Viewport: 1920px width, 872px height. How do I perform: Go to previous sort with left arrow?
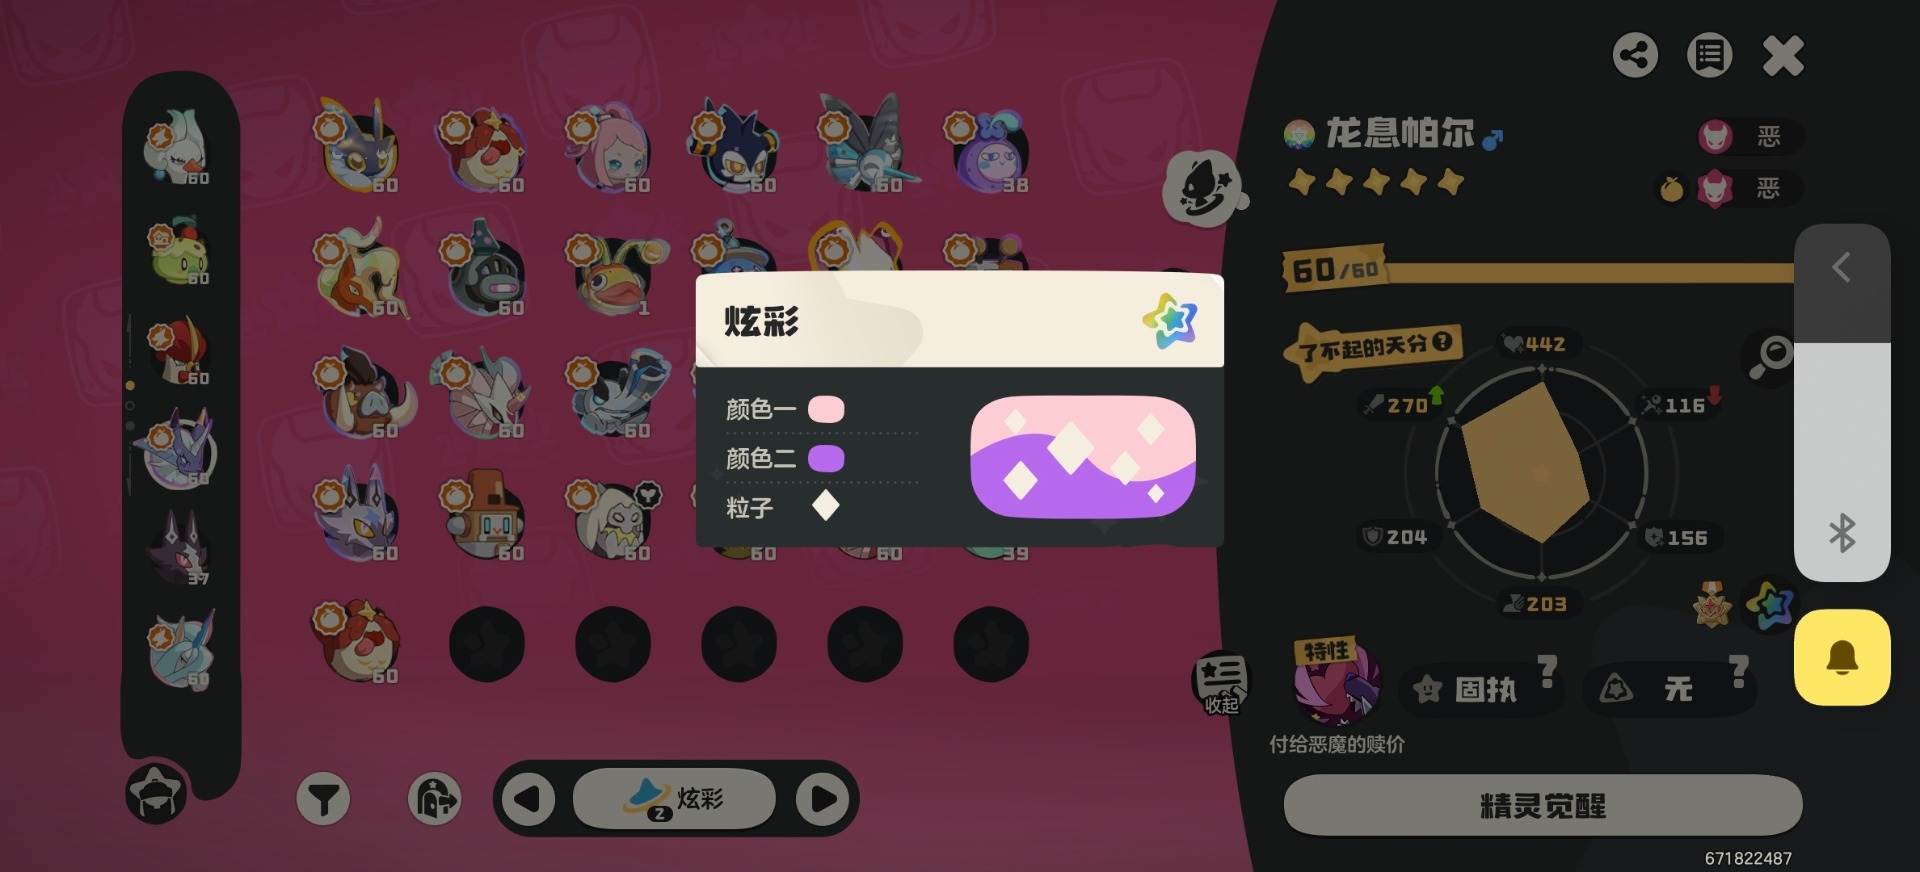[528, 799]
